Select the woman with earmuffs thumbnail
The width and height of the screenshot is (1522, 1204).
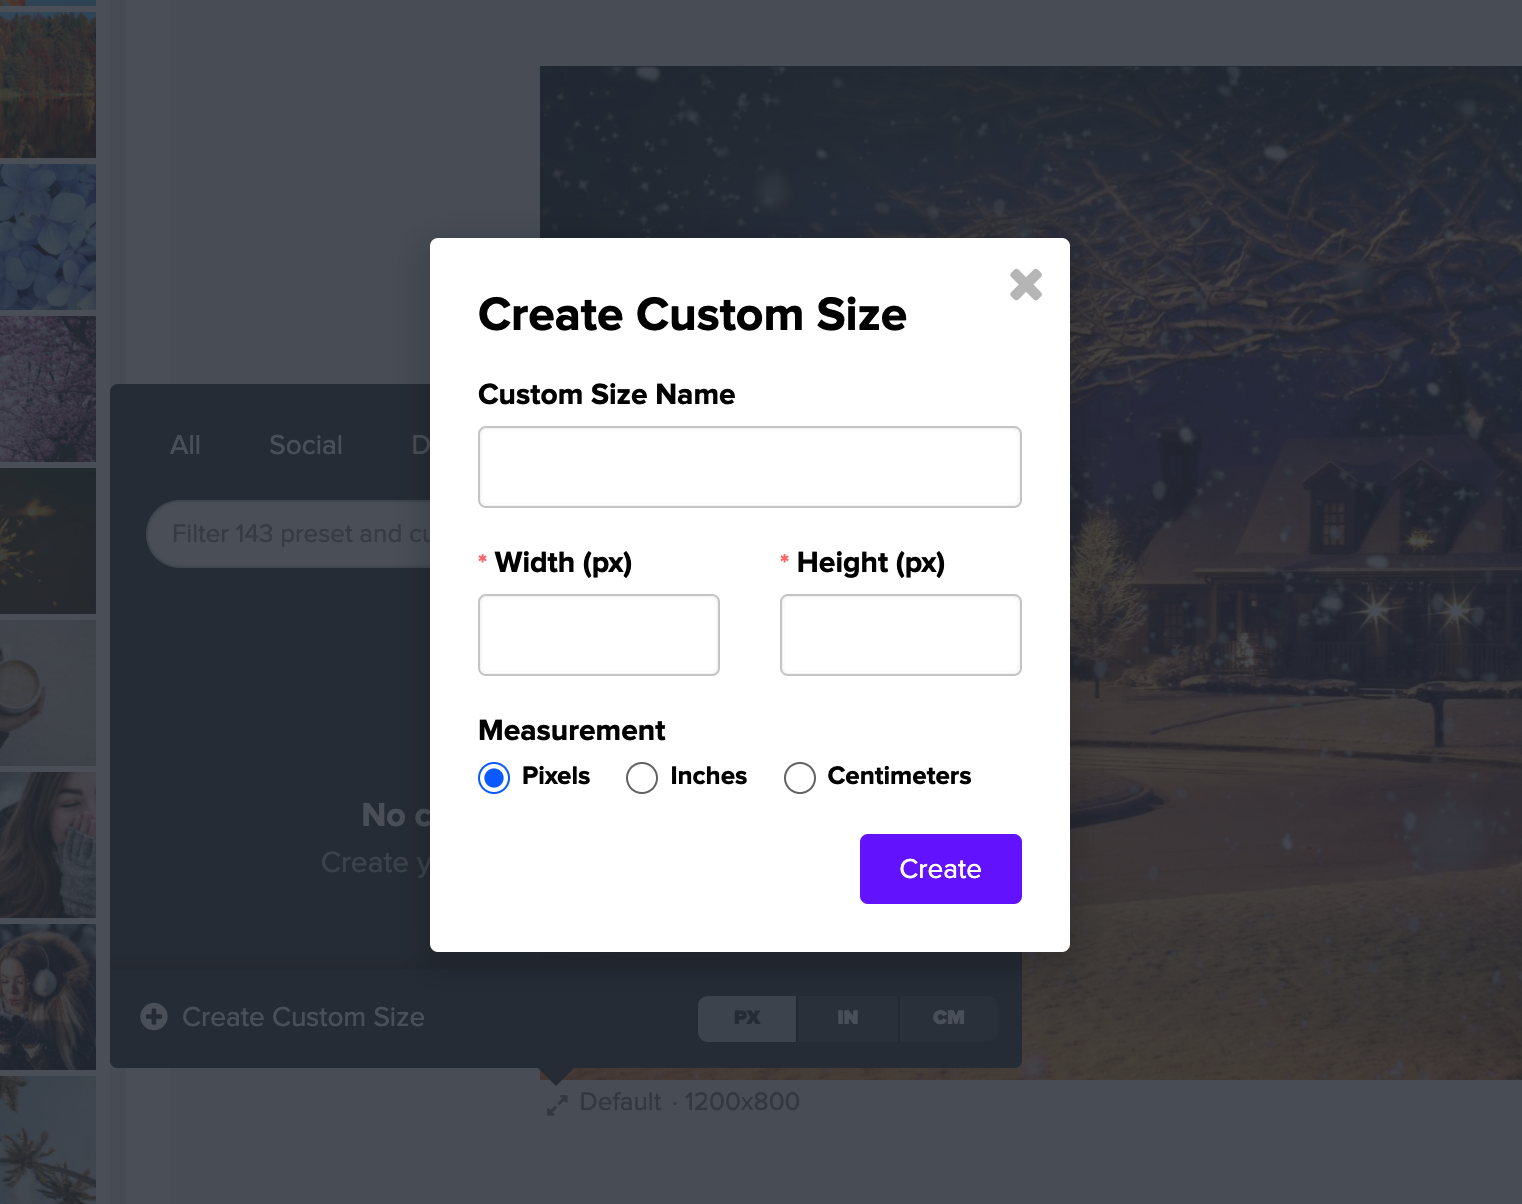pos(48,997)
